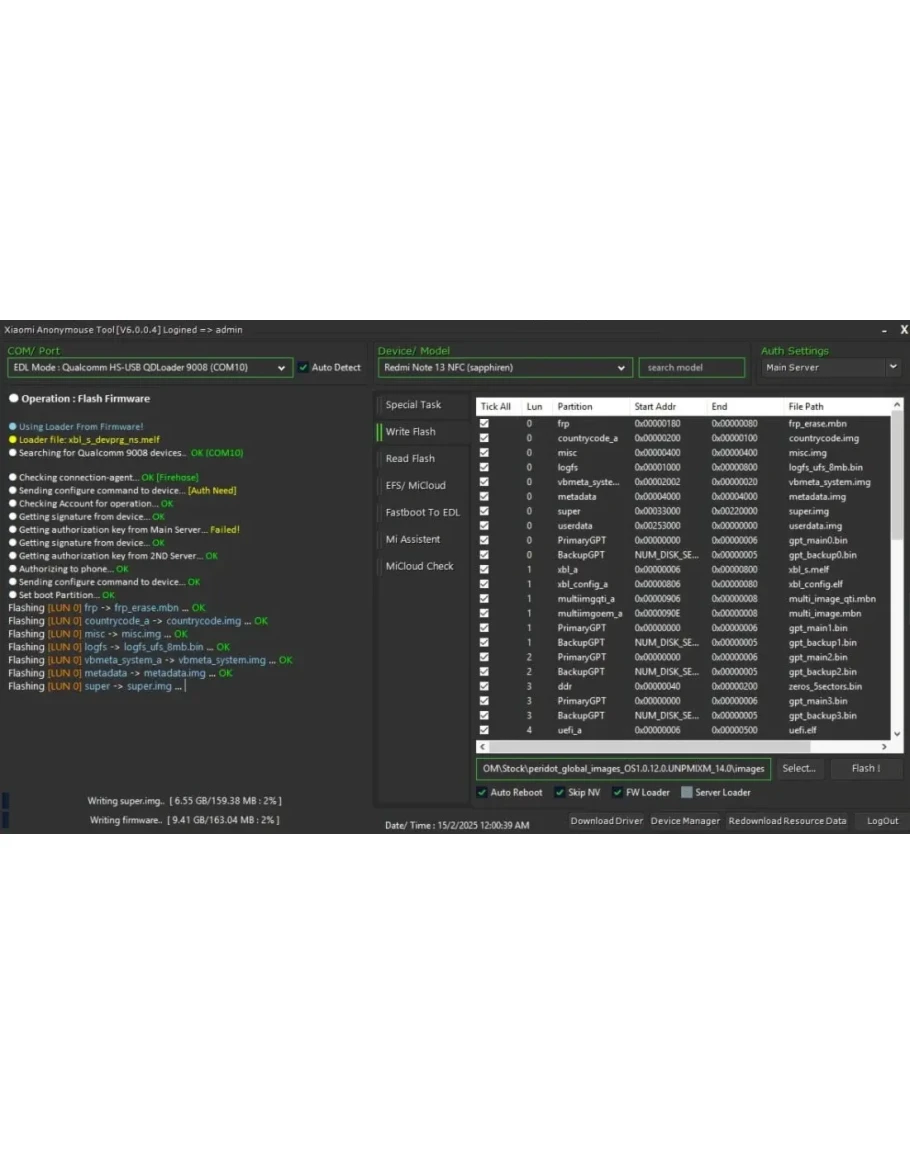The width and height of the screenshot is (910, 1155).
Task: Disable the Auto Reboot checkbox
Action: click(483, 793)
